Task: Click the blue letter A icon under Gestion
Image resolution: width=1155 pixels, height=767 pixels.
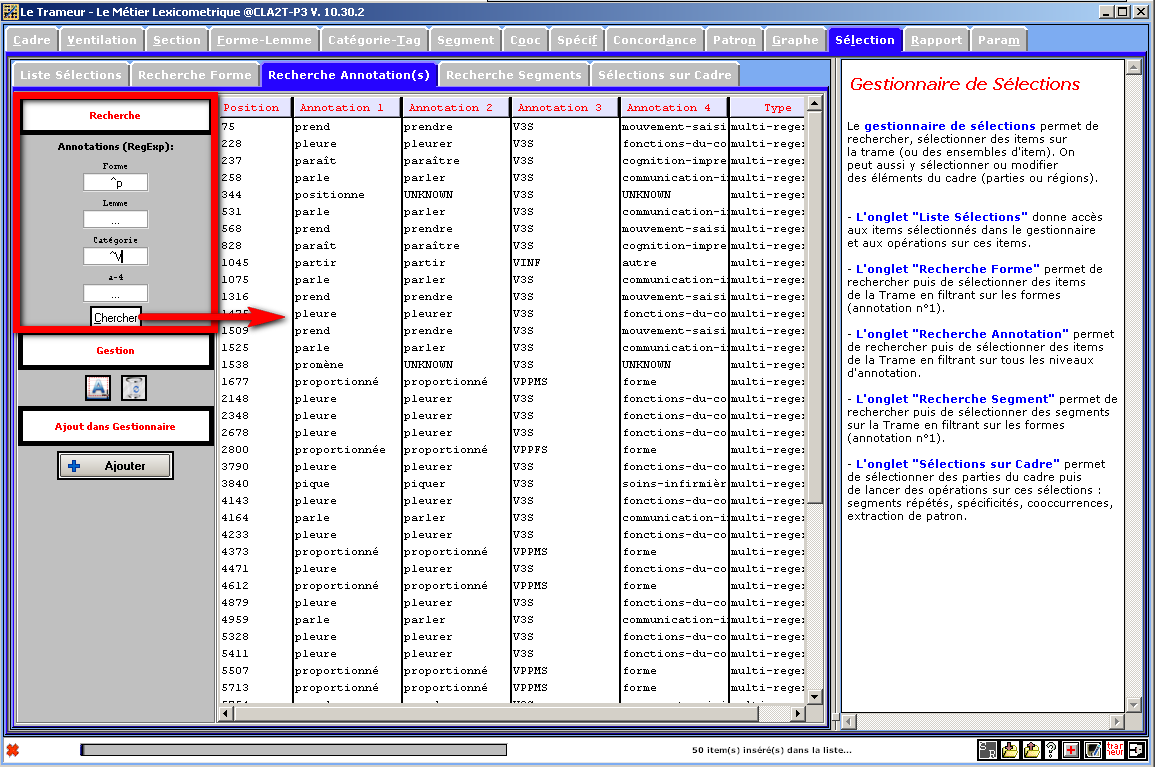Action: [x=98, y=388]
